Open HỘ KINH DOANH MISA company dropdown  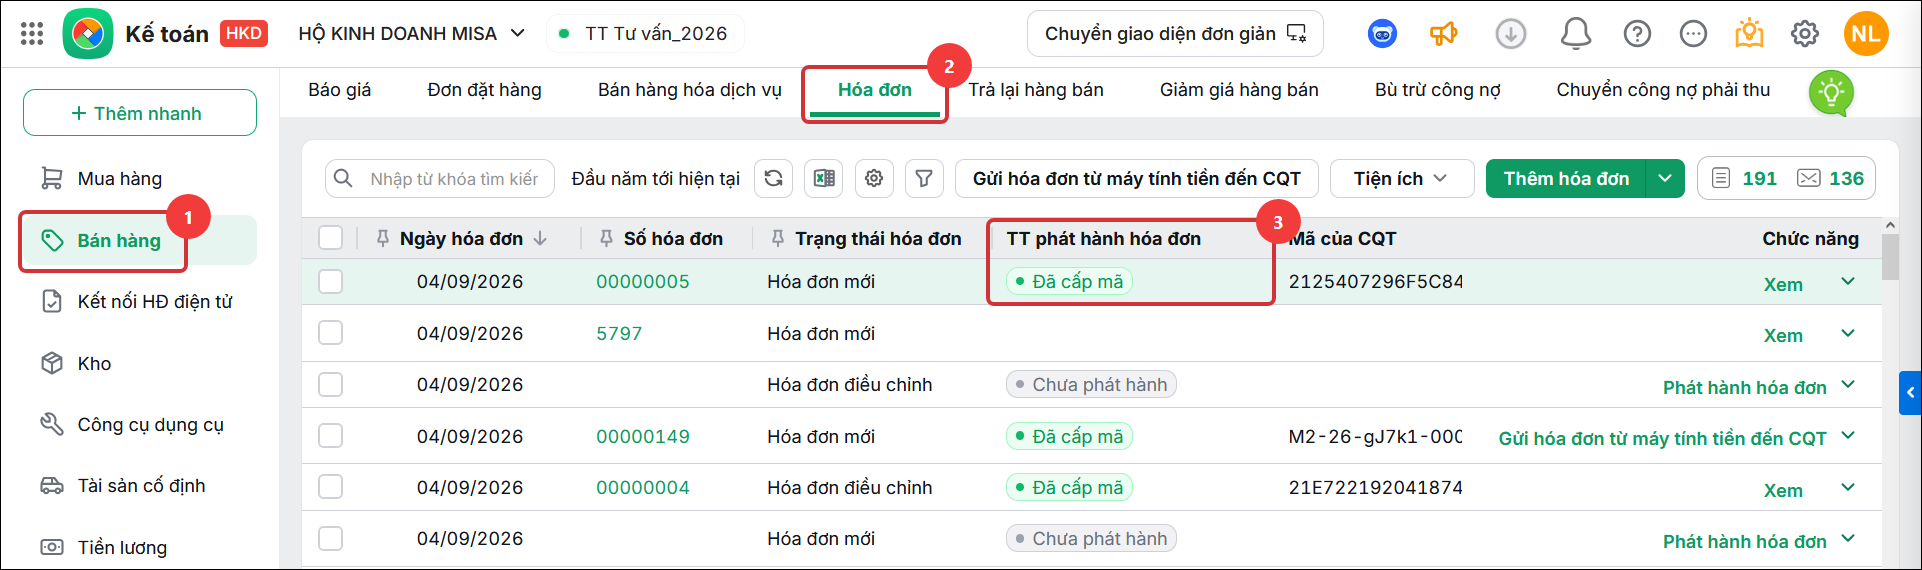[412, 34]
